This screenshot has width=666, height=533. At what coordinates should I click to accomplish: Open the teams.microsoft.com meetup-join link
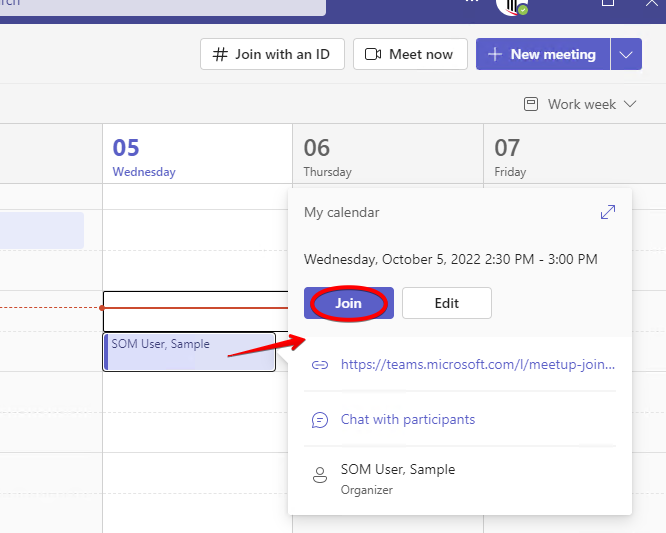pos(477,365)
